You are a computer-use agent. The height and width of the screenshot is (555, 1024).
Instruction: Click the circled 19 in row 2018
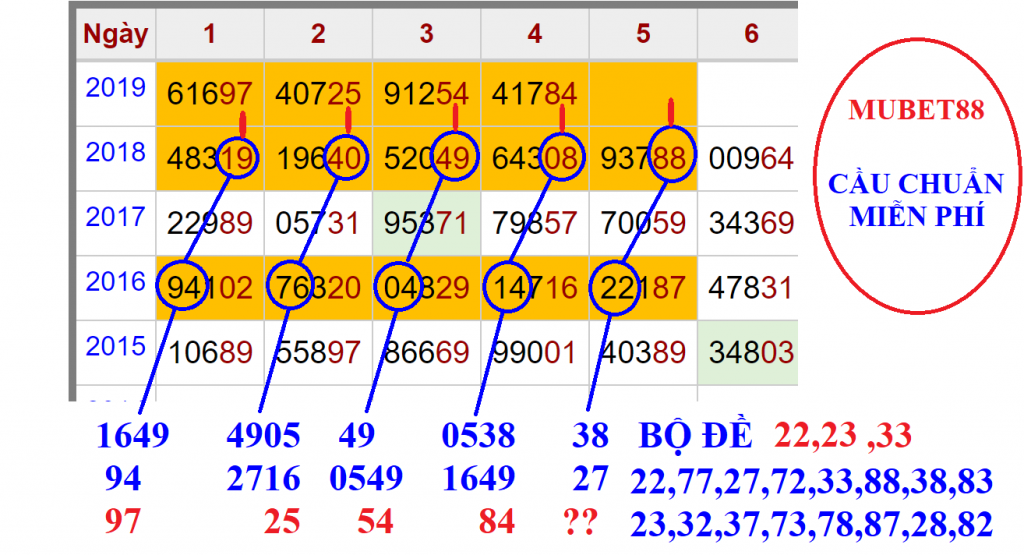[x=239, y=159]
